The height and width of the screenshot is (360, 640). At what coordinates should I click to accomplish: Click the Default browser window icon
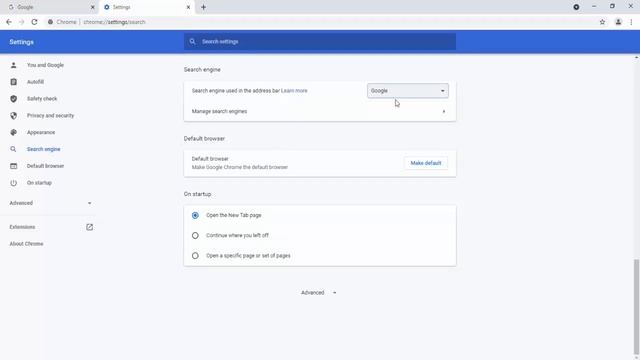coord(13,166)
